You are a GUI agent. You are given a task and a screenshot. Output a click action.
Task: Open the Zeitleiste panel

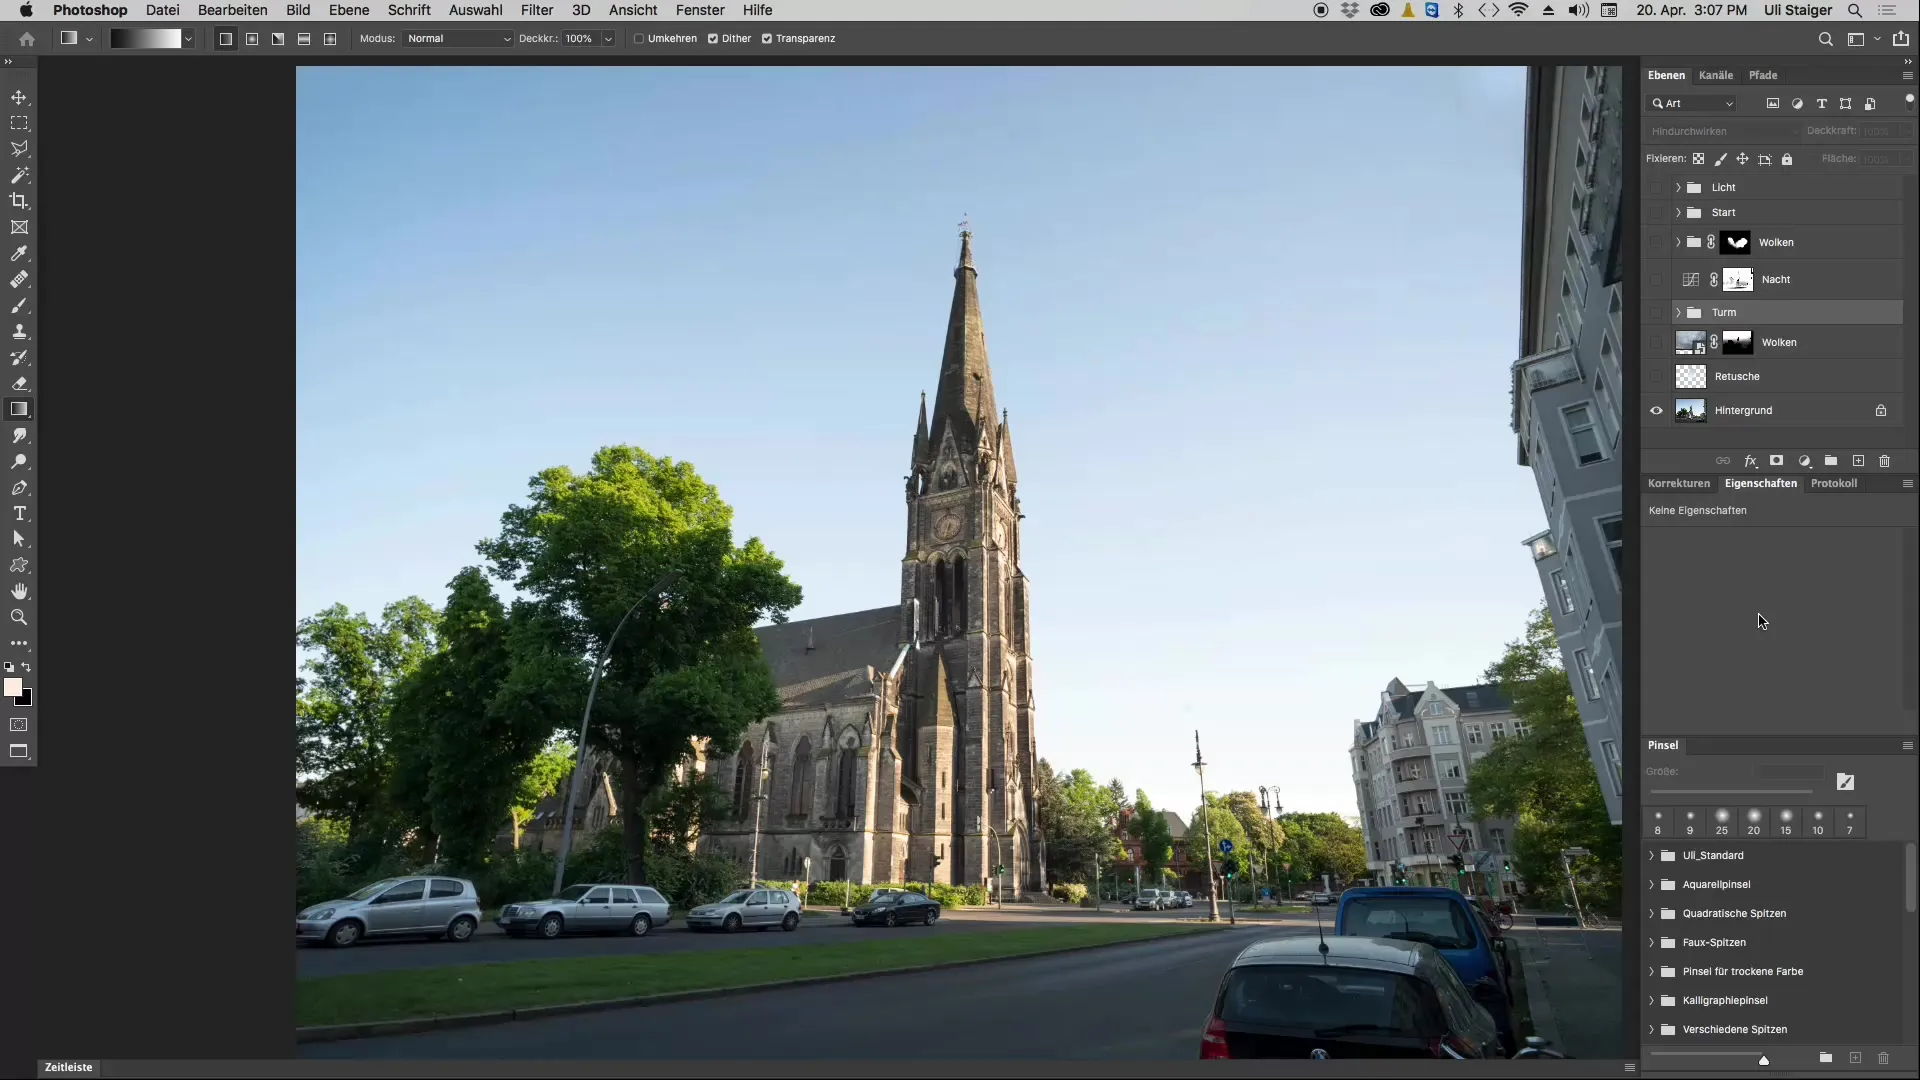pyautogui.click(x=68, y=1067)
